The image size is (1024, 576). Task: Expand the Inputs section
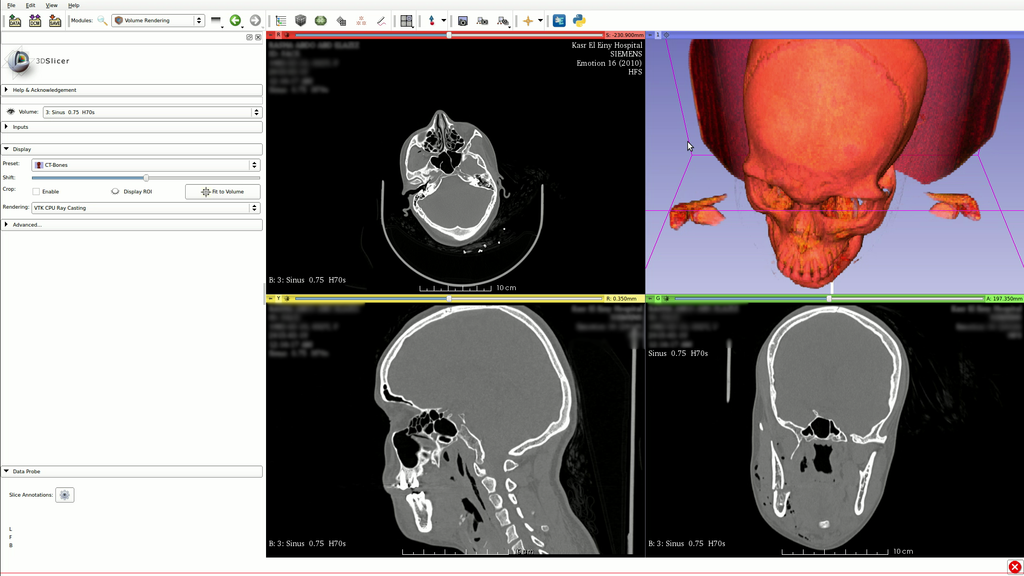(x=133, y=127)
